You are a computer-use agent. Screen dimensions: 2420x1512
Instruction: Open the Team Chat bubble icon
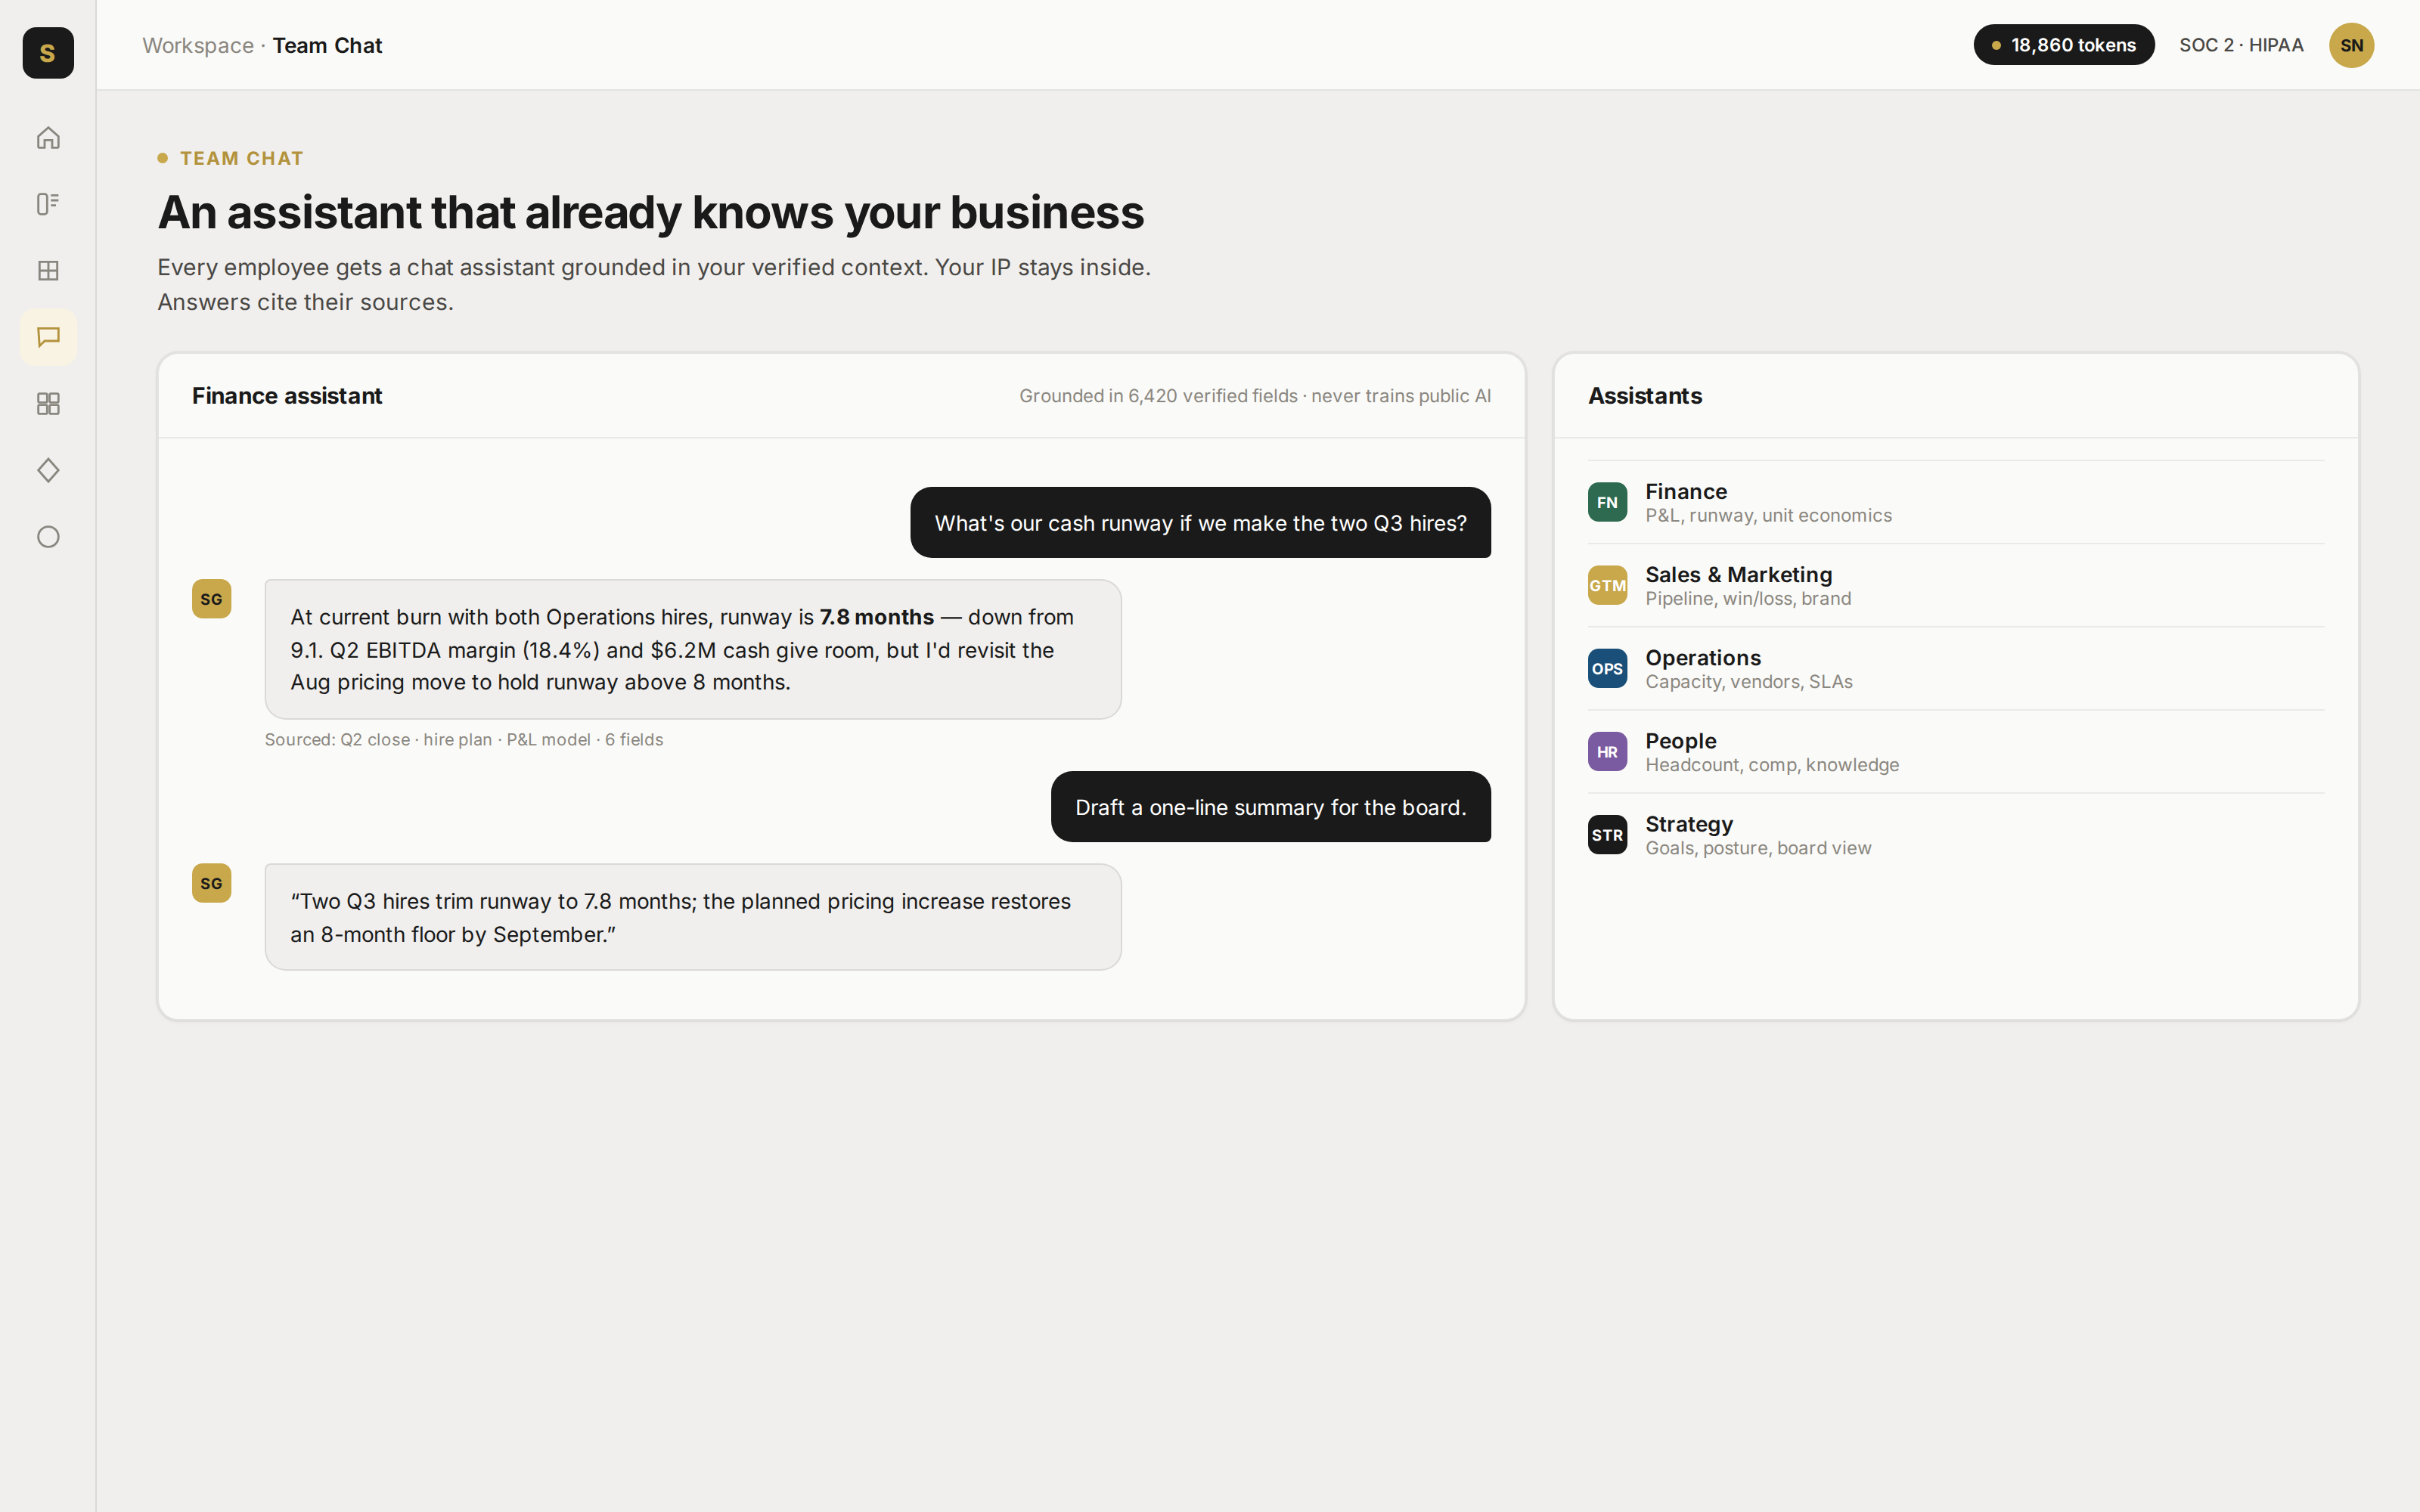coord(48,337)
